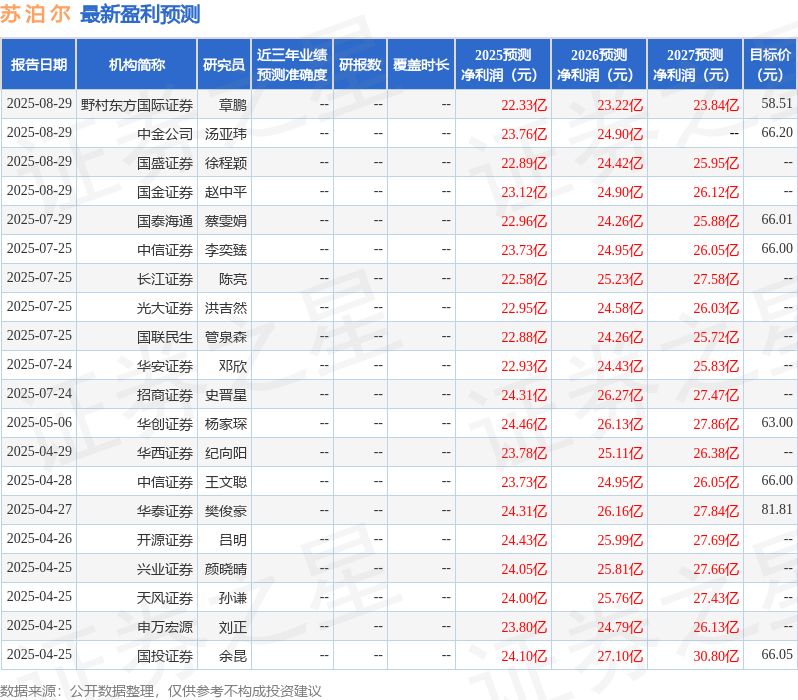The width and height of the screenshot is (798, 700).
Task: Click the 2027预测净利润 column header
Action: tap(695, 65)
